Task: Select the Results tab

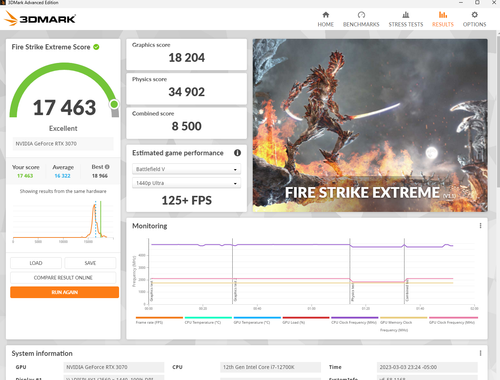Action: (x=443, y=19)
